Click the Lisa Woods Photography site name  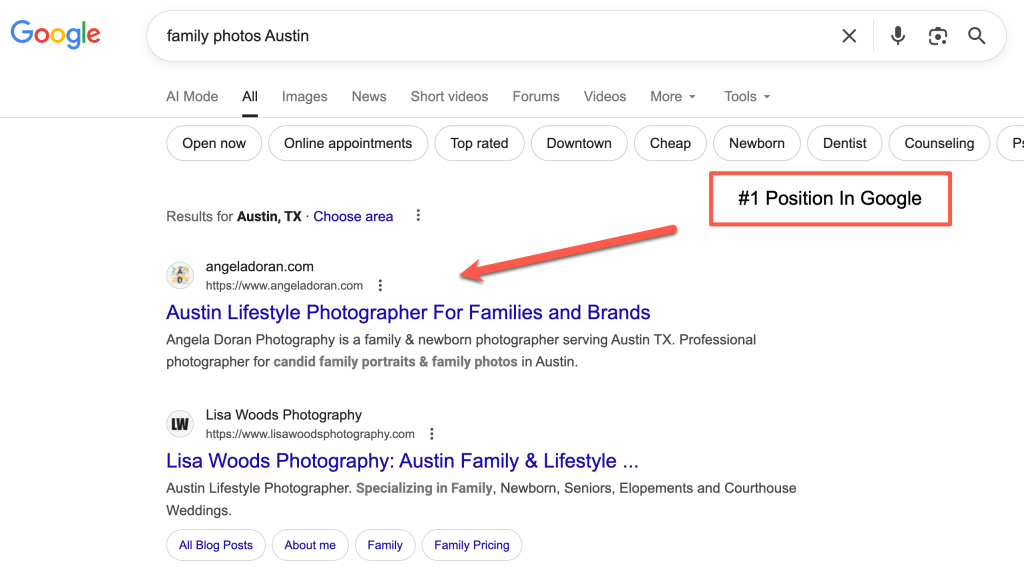[x=283, y=415]
